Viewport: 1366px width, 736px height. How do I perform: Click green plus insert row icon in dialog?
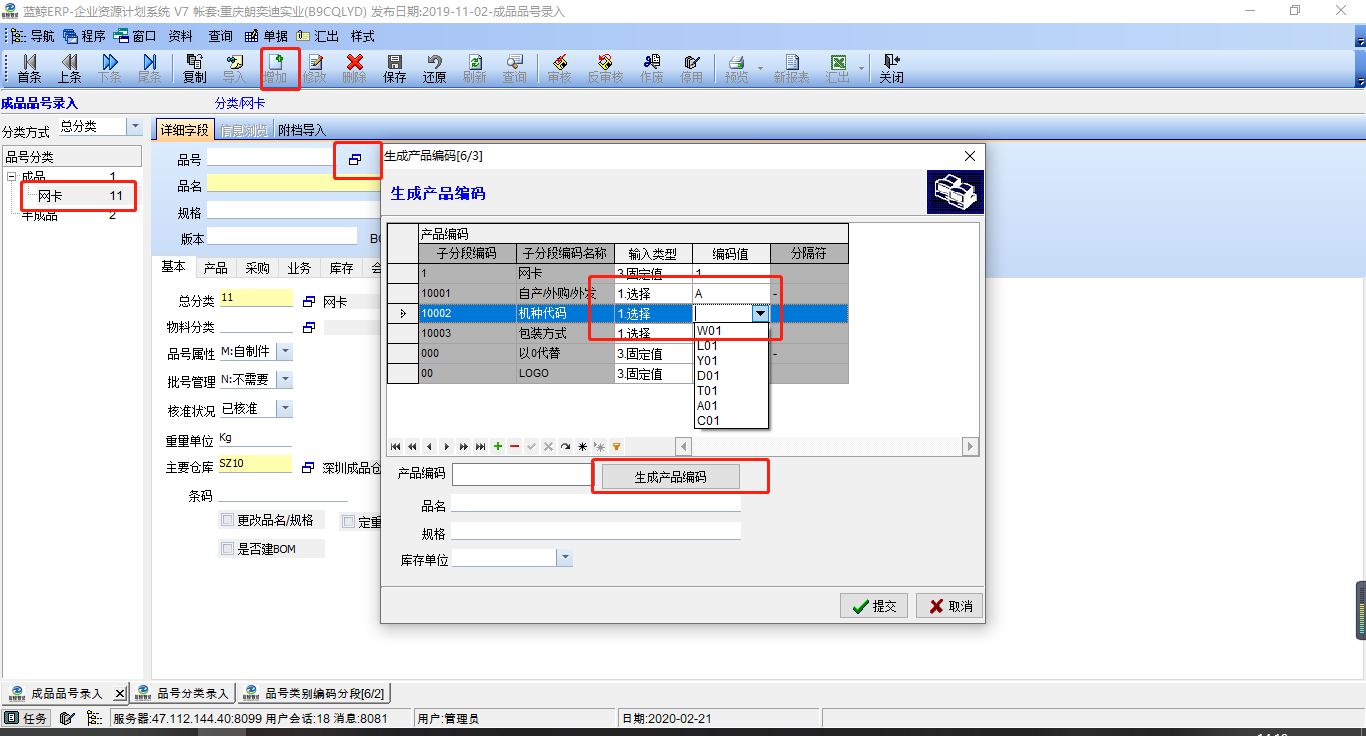[x=498, y=446]
